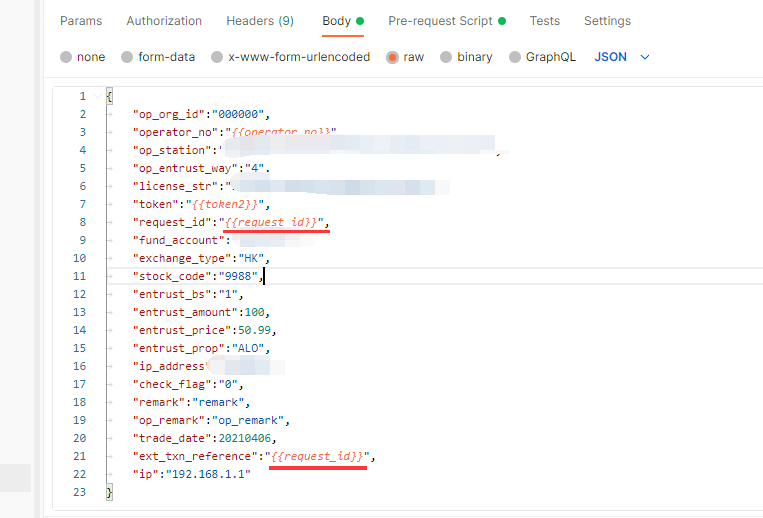The width and height of the screenshot is (763, 518).
Task: Open the Headers (9) tab
Action: (x=260, y=21)
